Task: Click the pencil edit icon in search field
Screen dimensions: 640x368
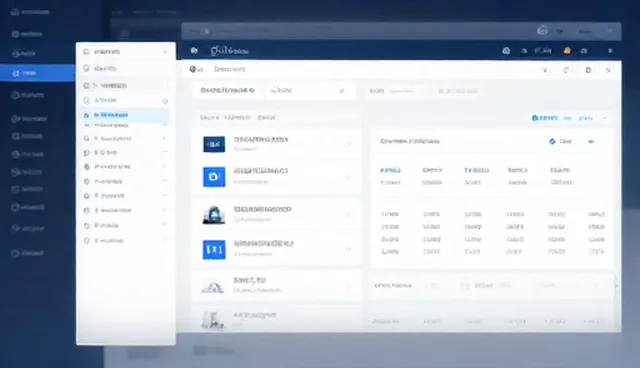Action: point(342,91)
